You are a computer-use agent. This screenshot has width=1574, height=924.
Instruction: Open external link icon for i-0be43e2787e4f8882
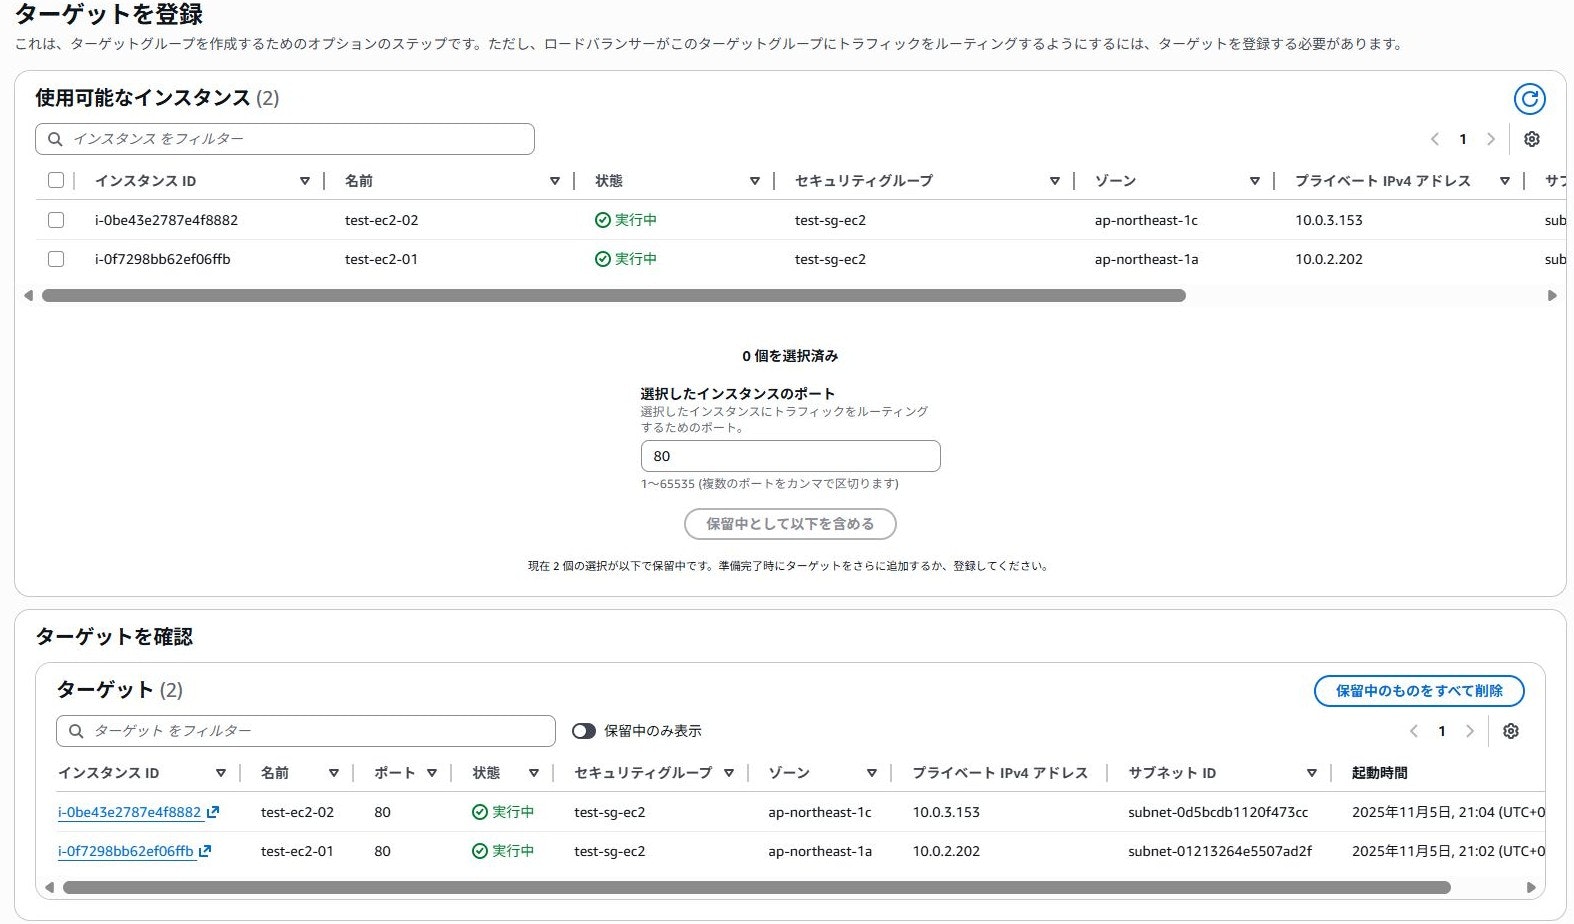(x=212, y=812)
